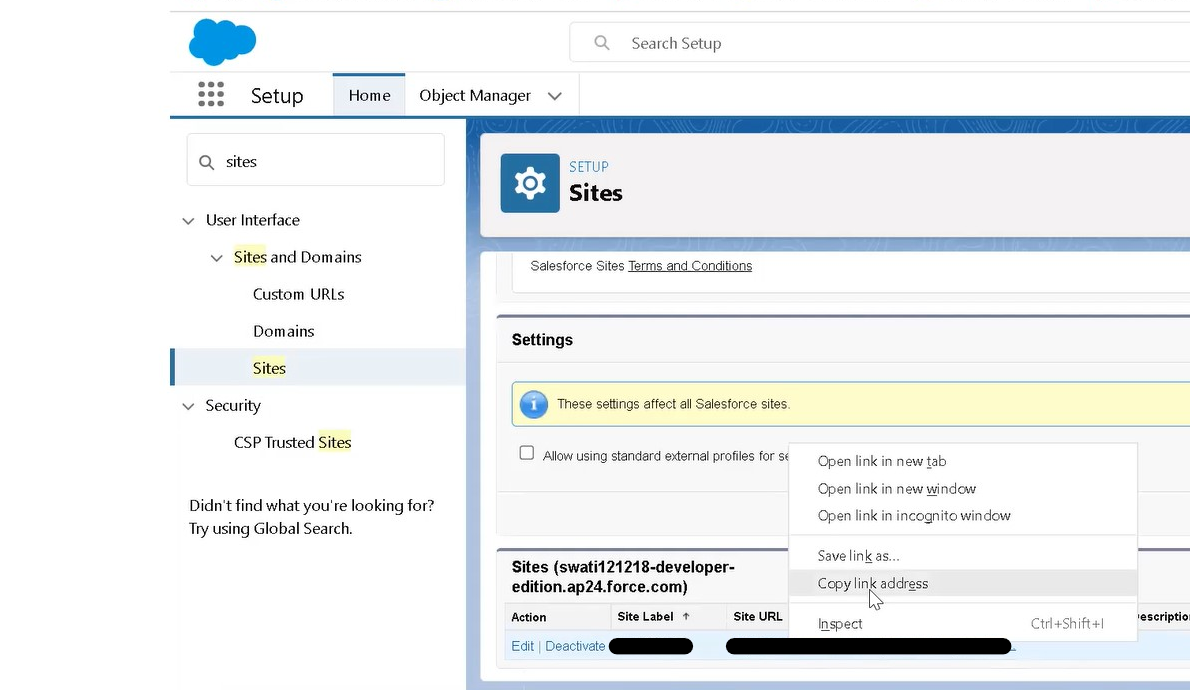Click the Settings section heading
1190x690 pixels.
pyautogui.click(x=542, y=339)
